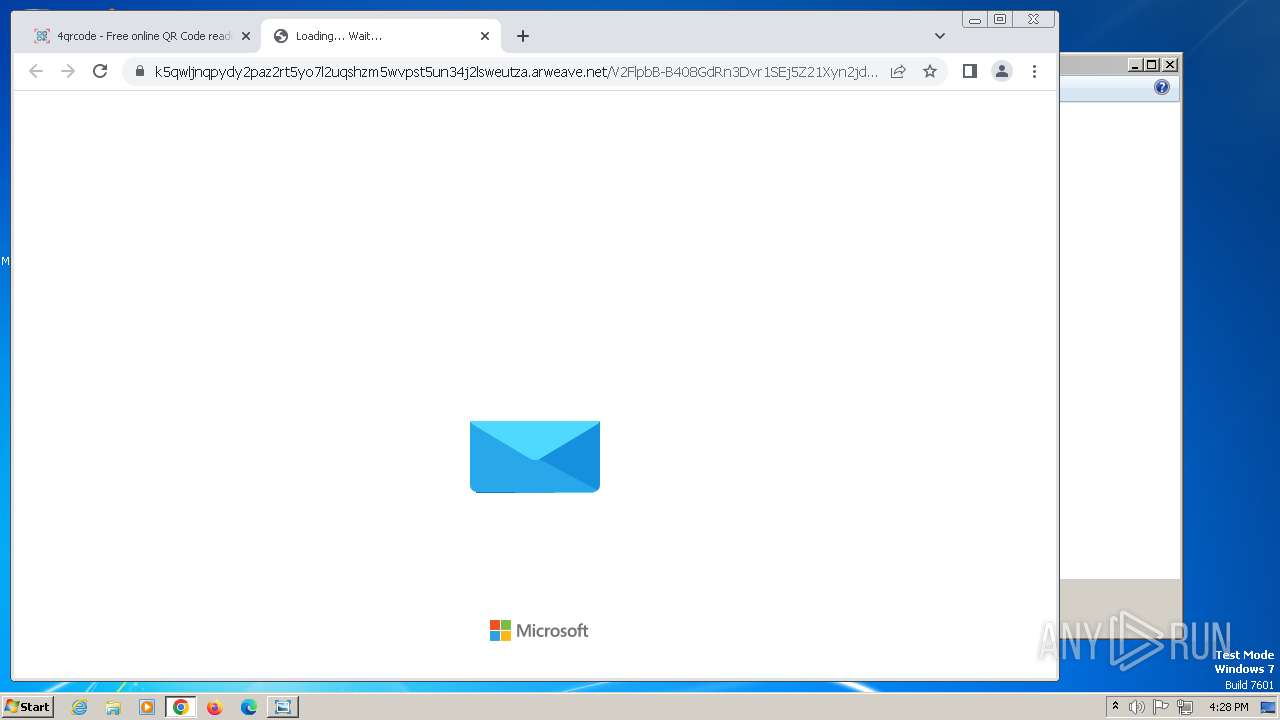
Task: Open the Chrome profile avatar menu
Action: click(x=1001, y=71)
